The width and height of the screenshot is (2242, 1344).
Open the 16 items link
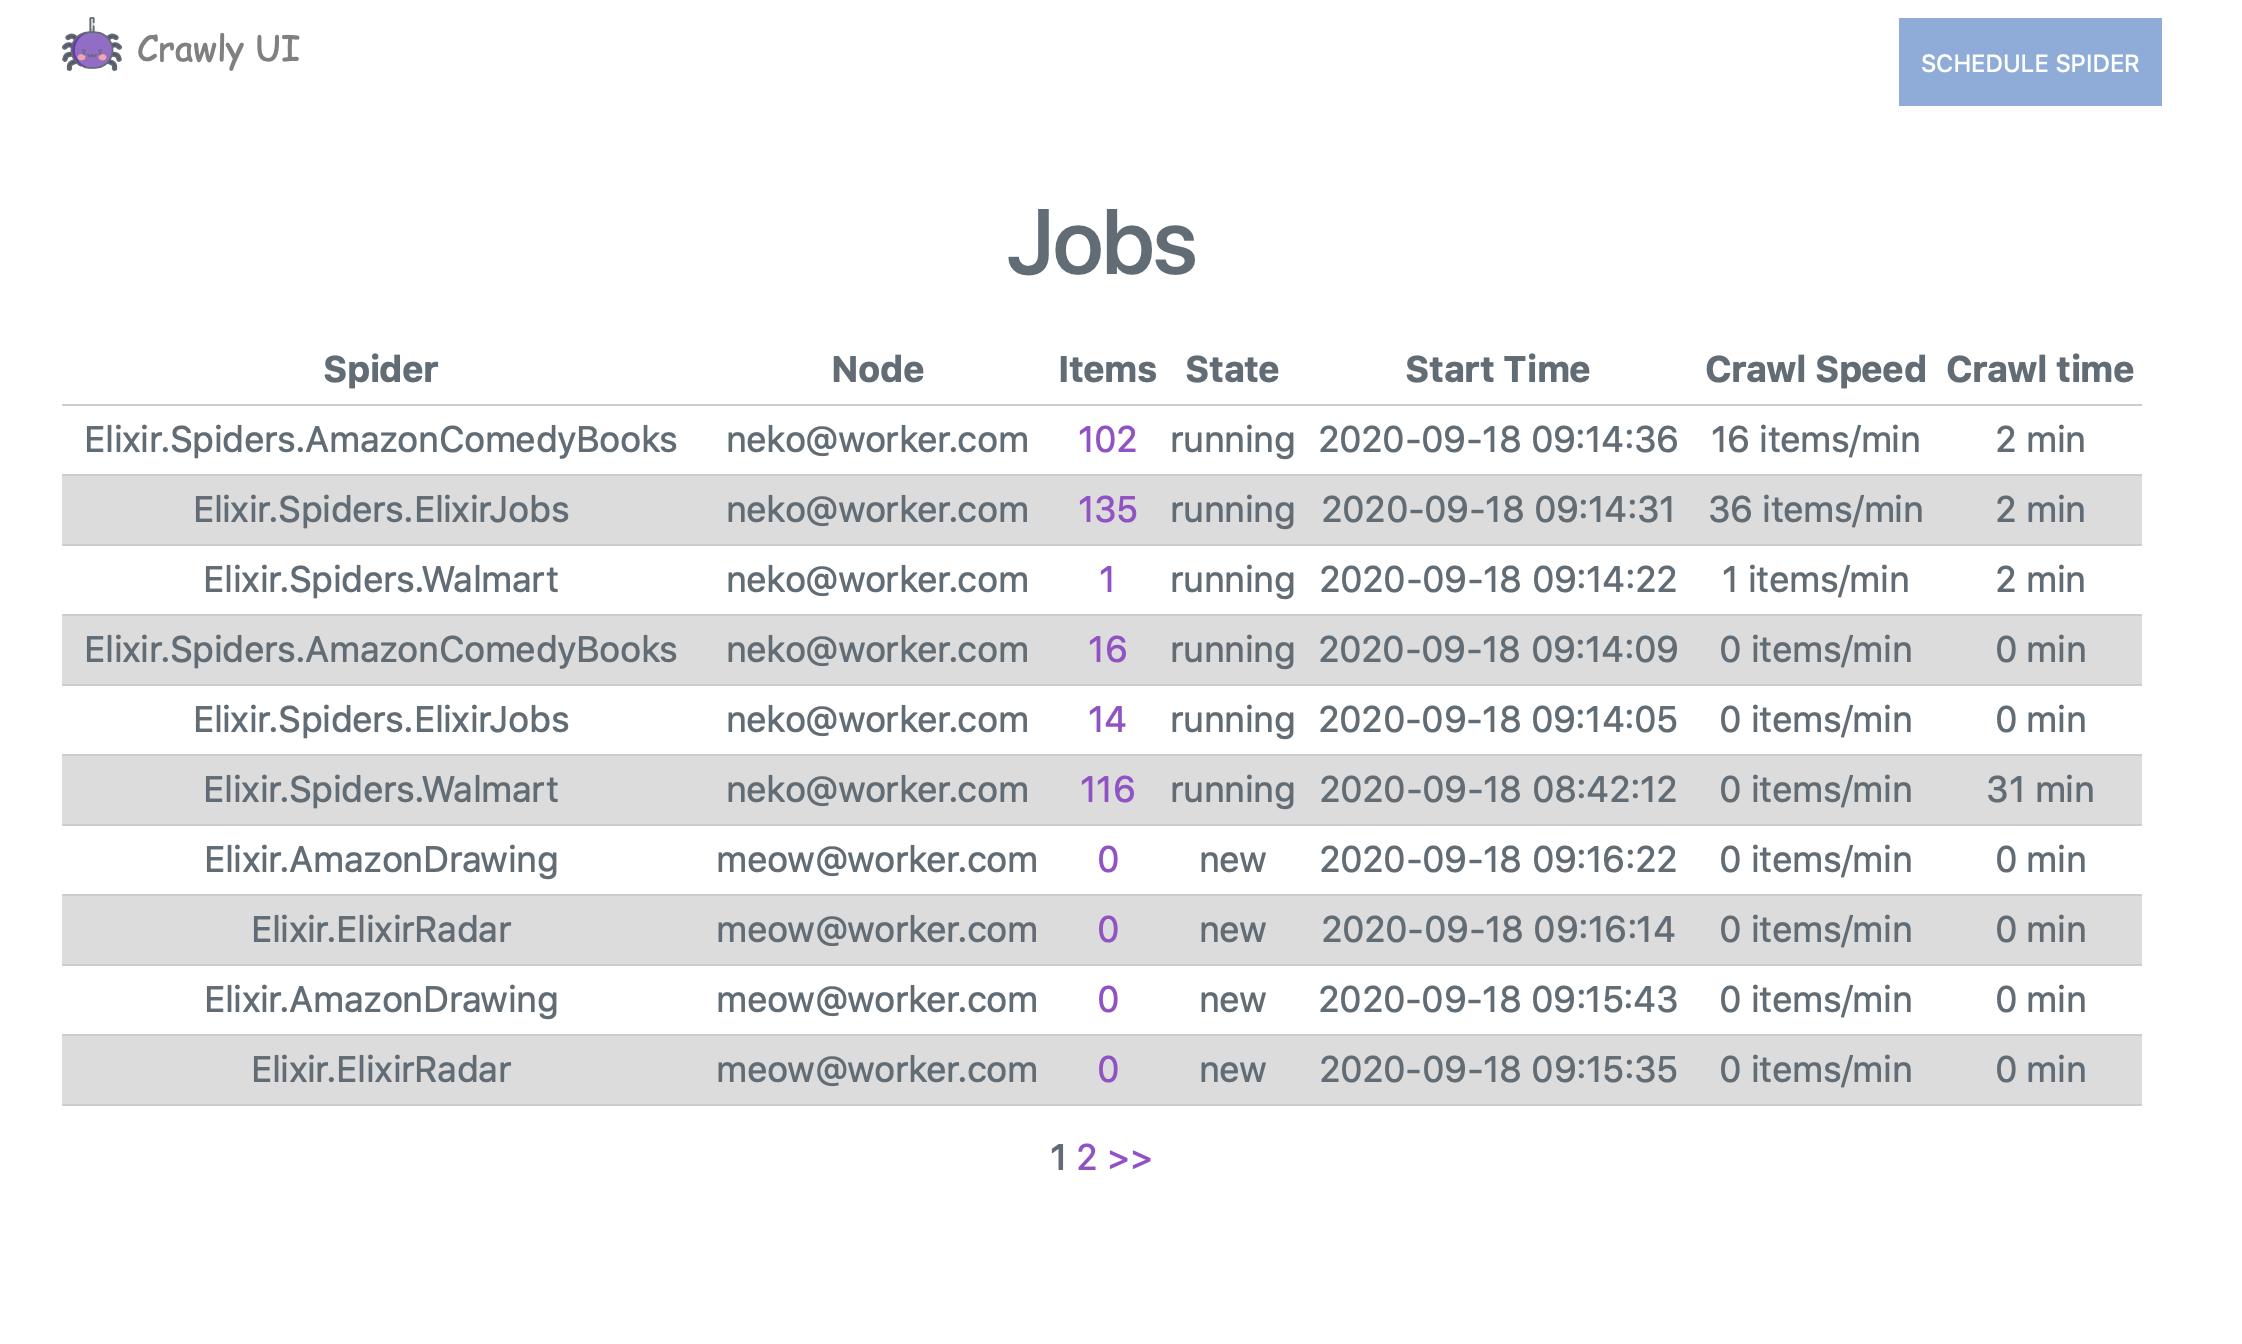click(1106, 650)
